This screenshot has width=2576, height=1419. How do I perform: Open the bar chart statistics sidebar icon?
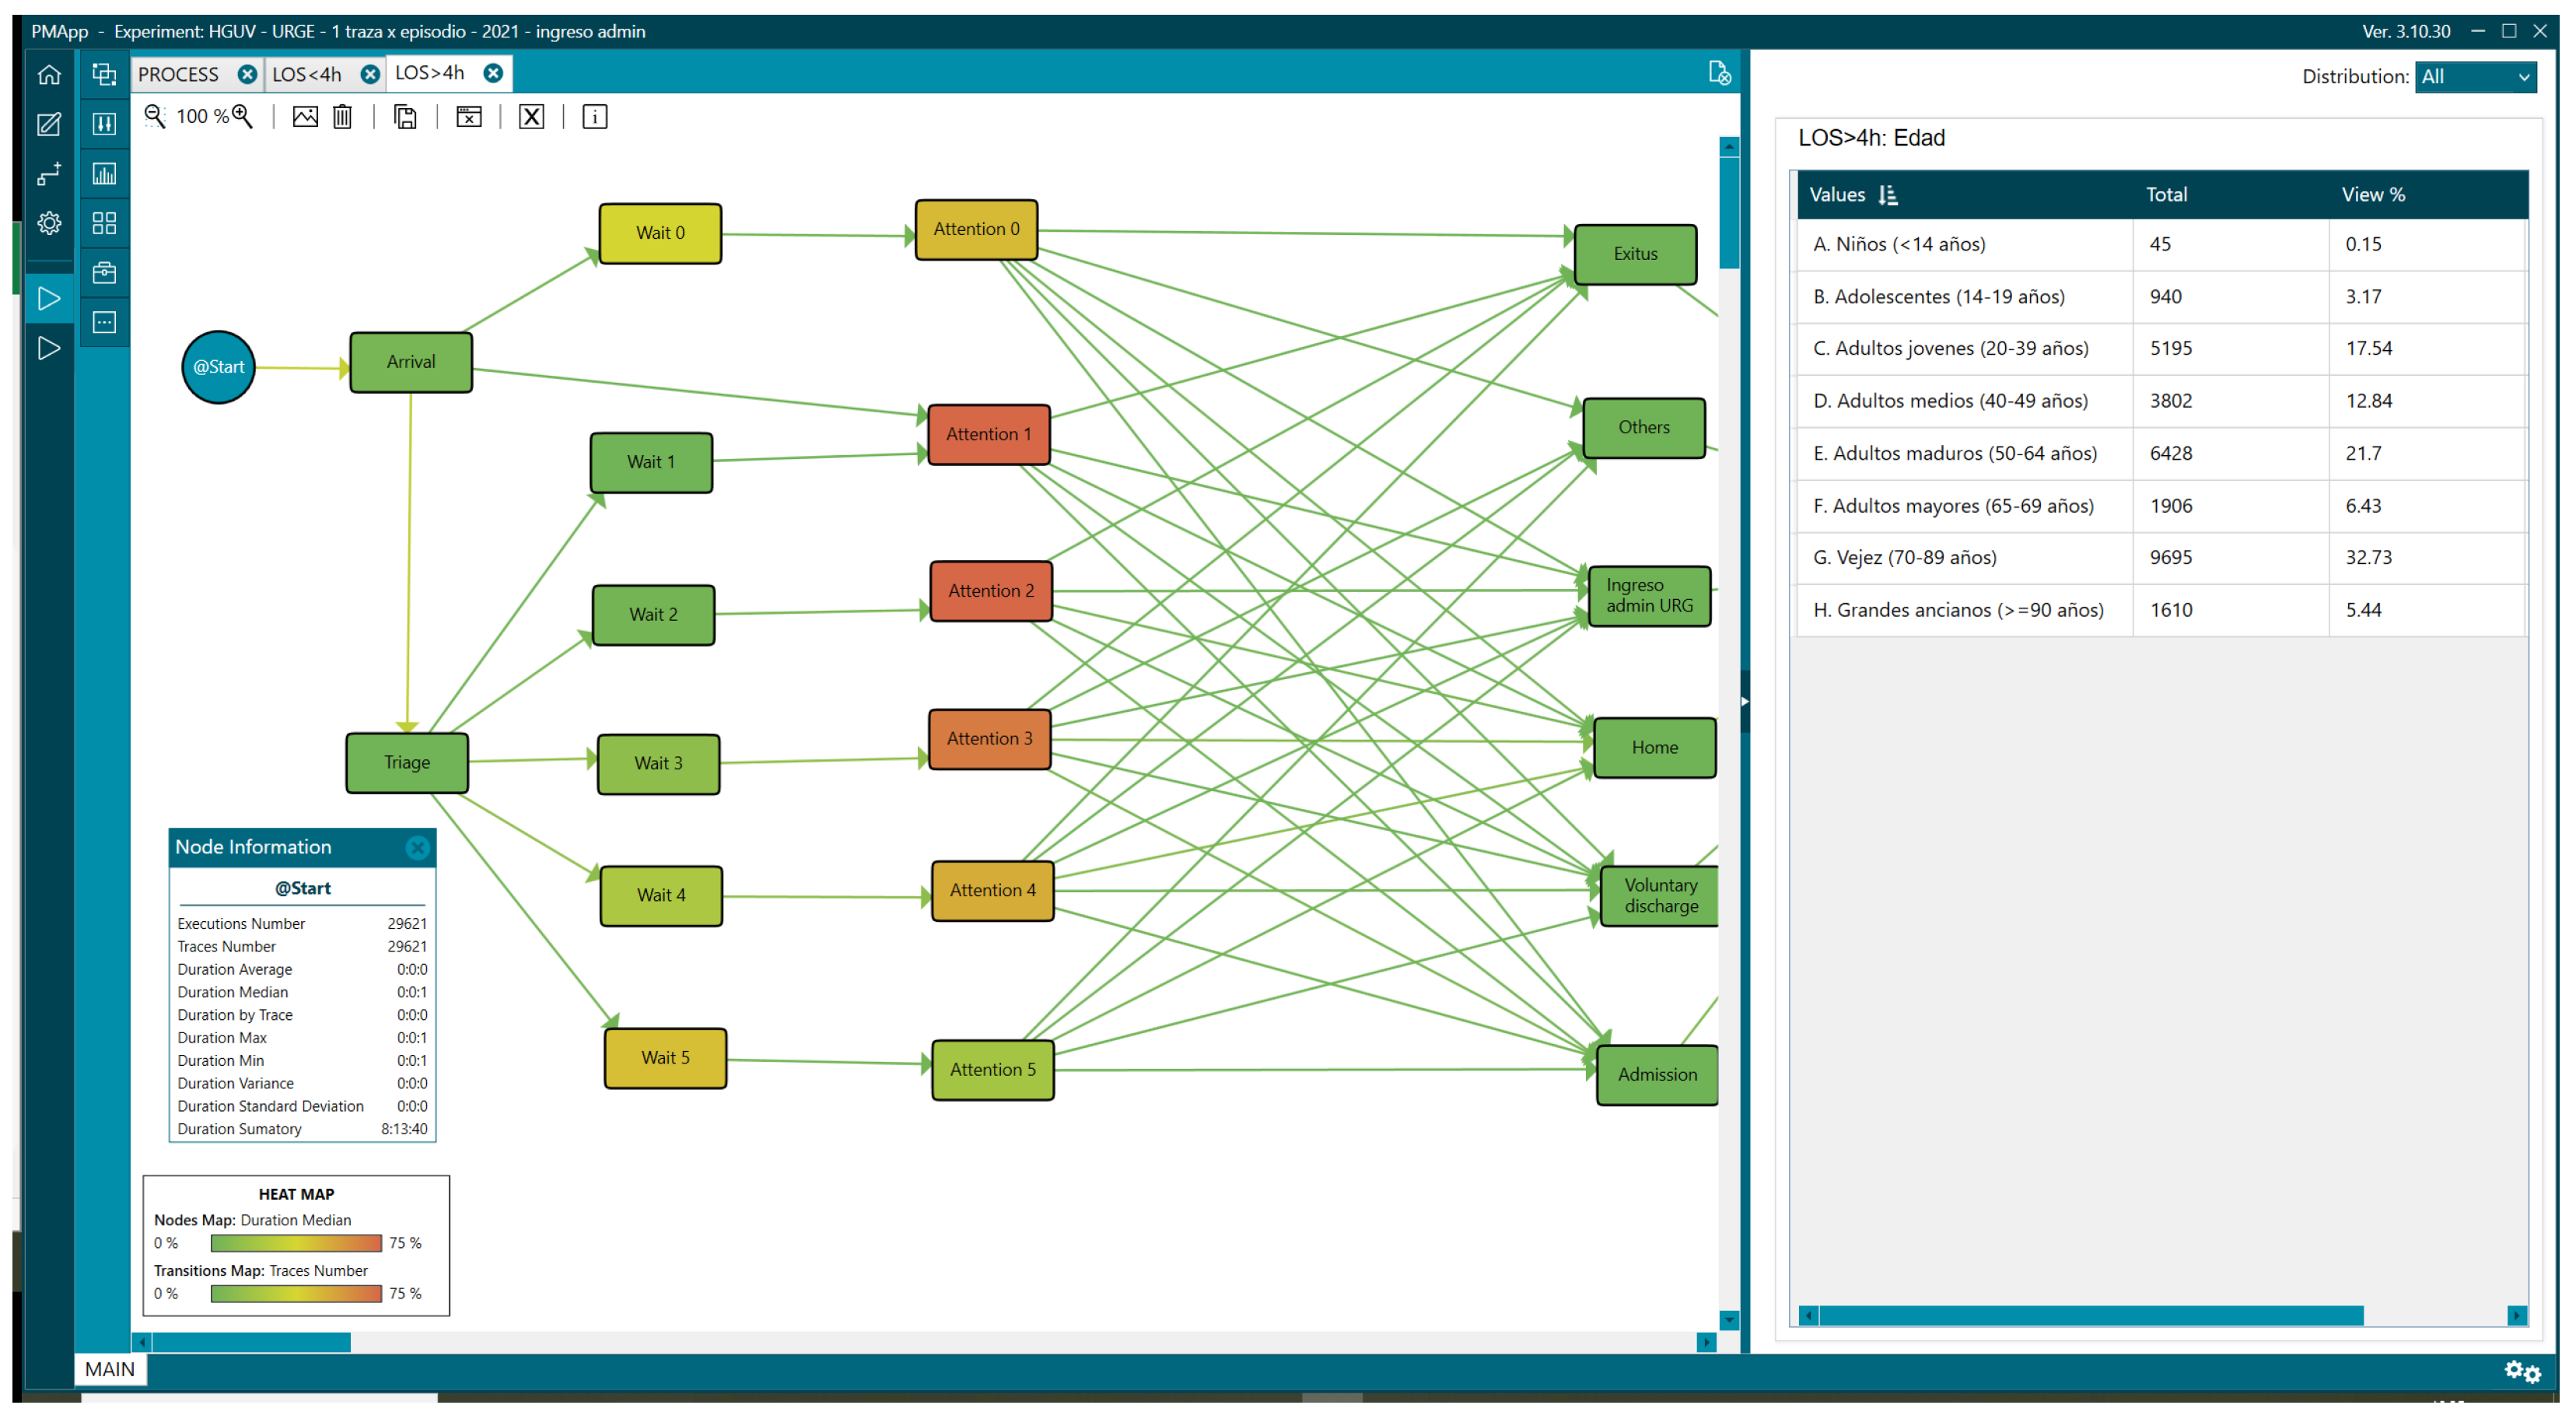click(104, 173)
